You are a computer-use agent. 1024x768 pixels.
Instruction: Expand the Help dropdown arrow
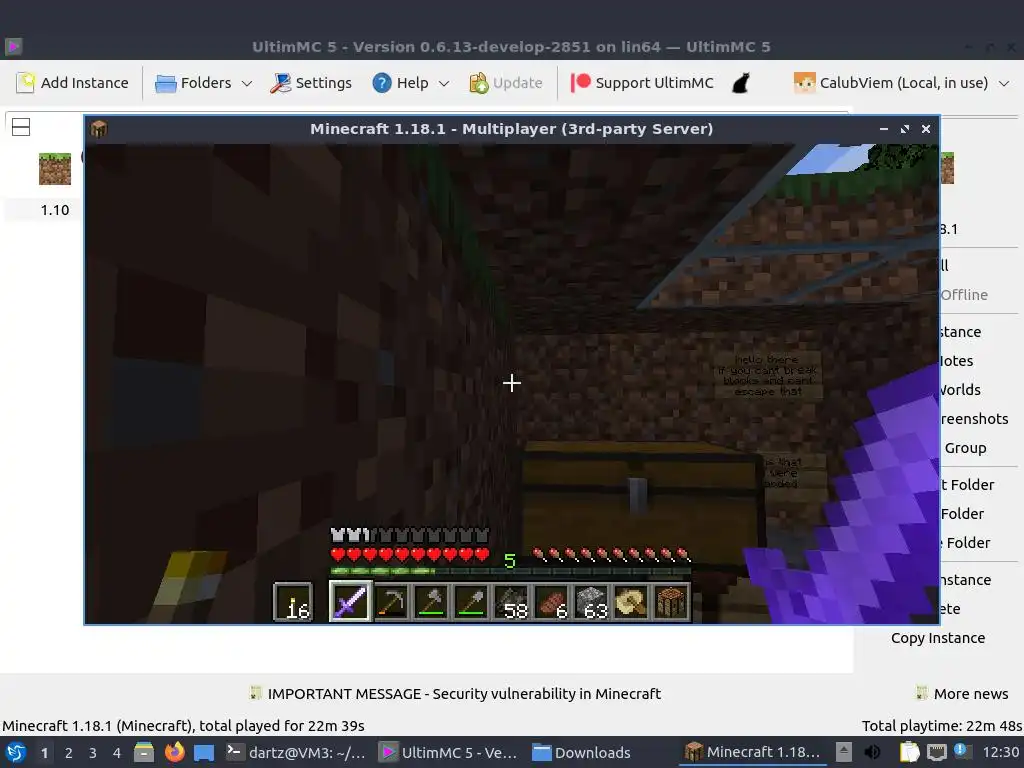tap(444, 84)
